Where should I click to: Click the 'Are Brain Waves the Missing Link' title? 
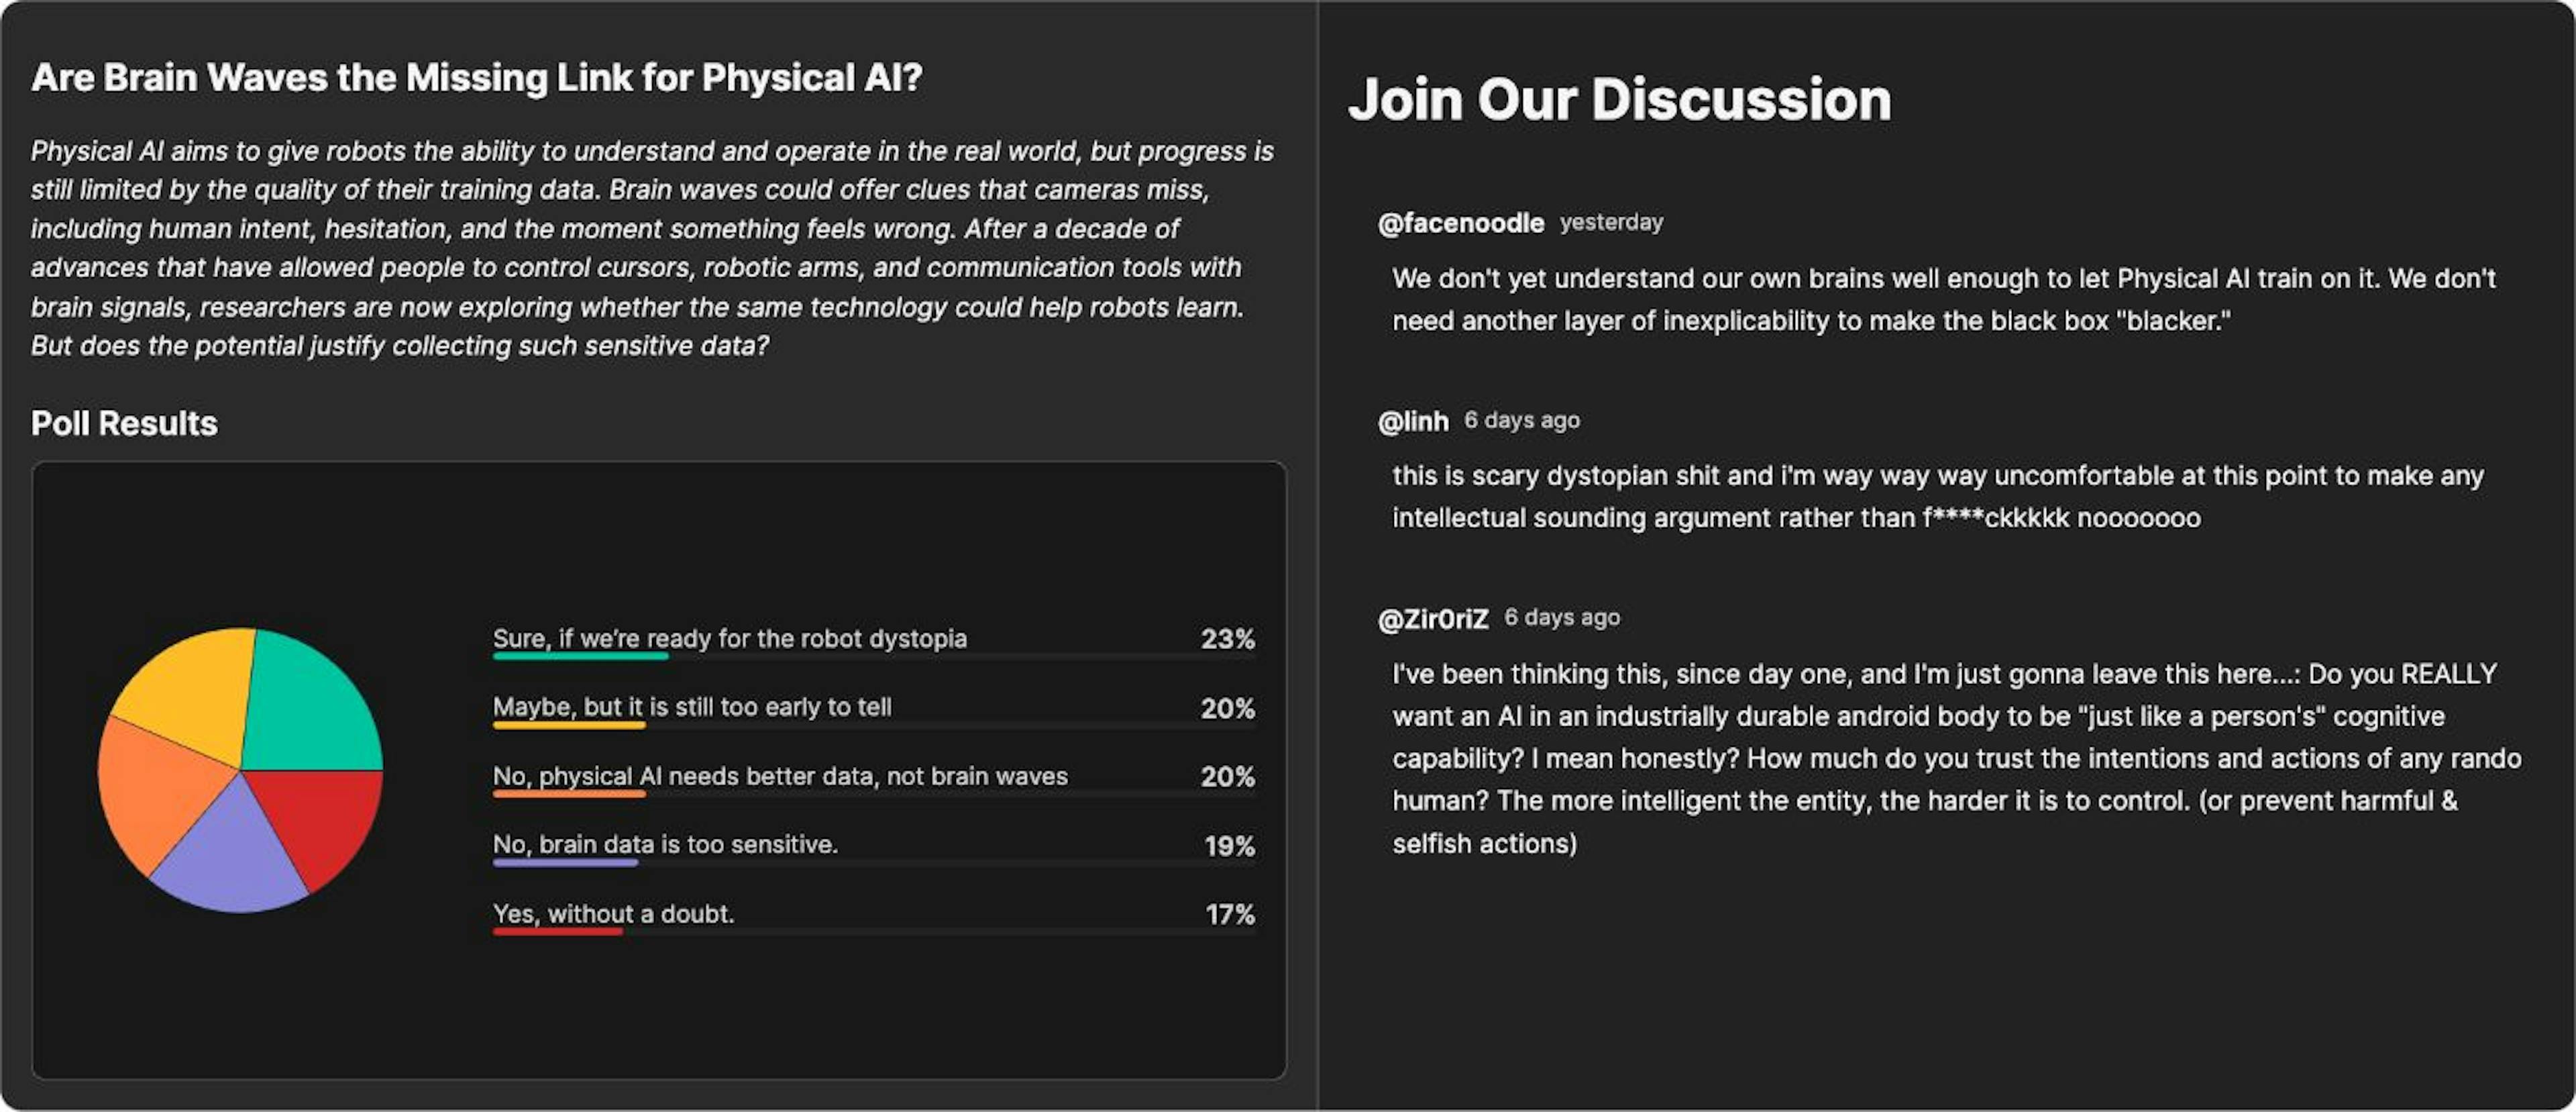477,78
